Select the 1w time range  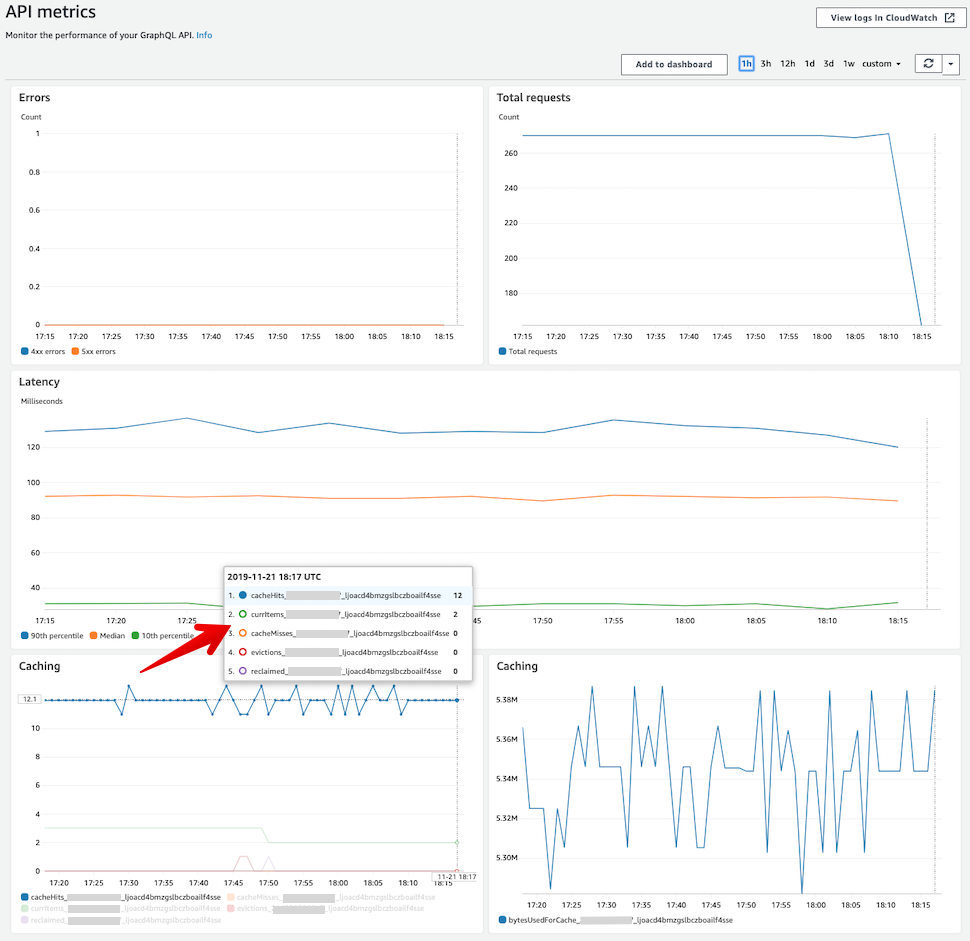click(x=849, y=64)
